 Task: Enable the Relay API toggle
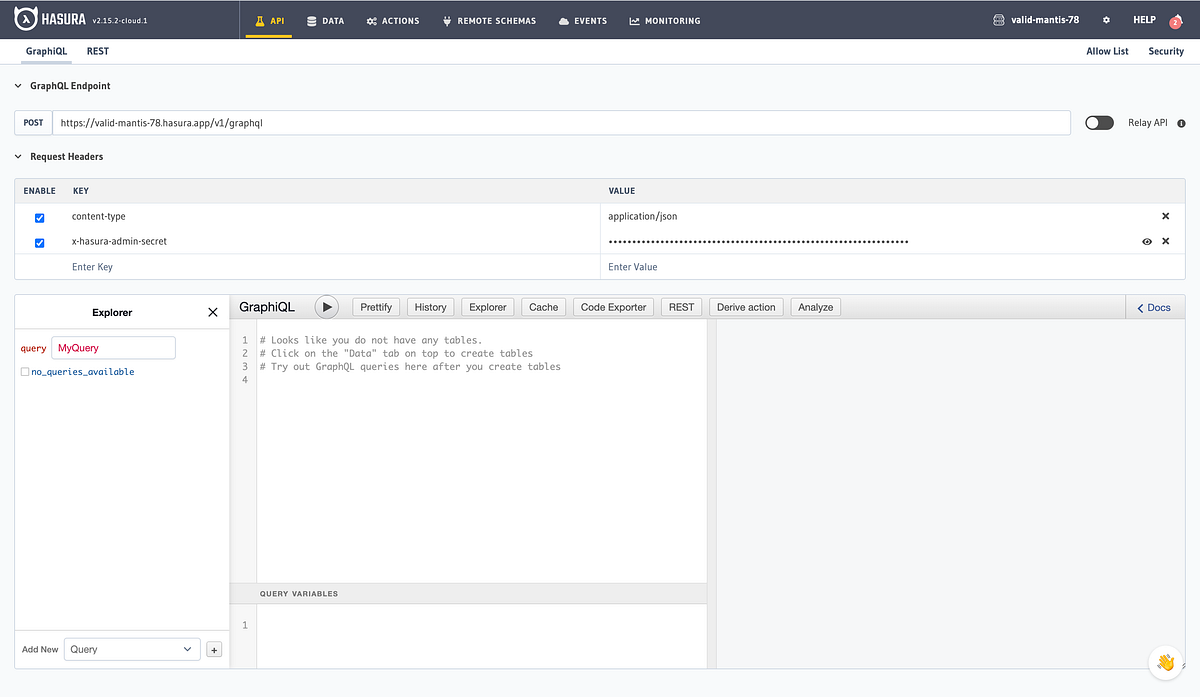click(1098, 122)
